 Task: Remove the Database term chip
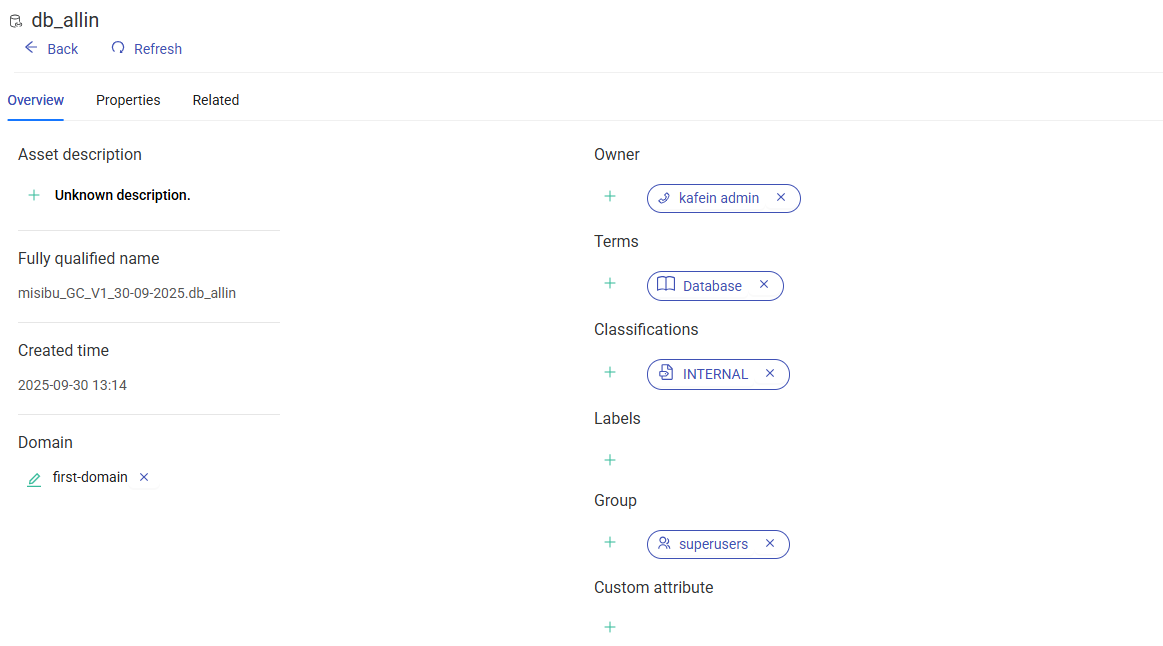pyautogui.click(x=764, y=285)
